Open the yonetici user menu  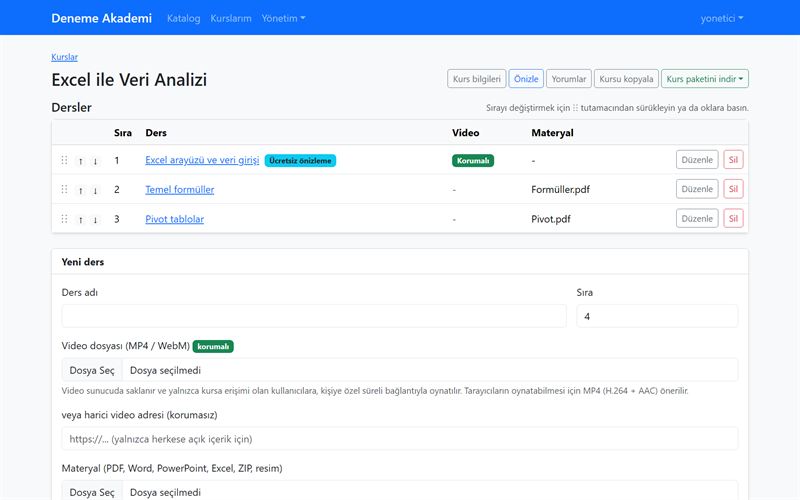(721, 18)
